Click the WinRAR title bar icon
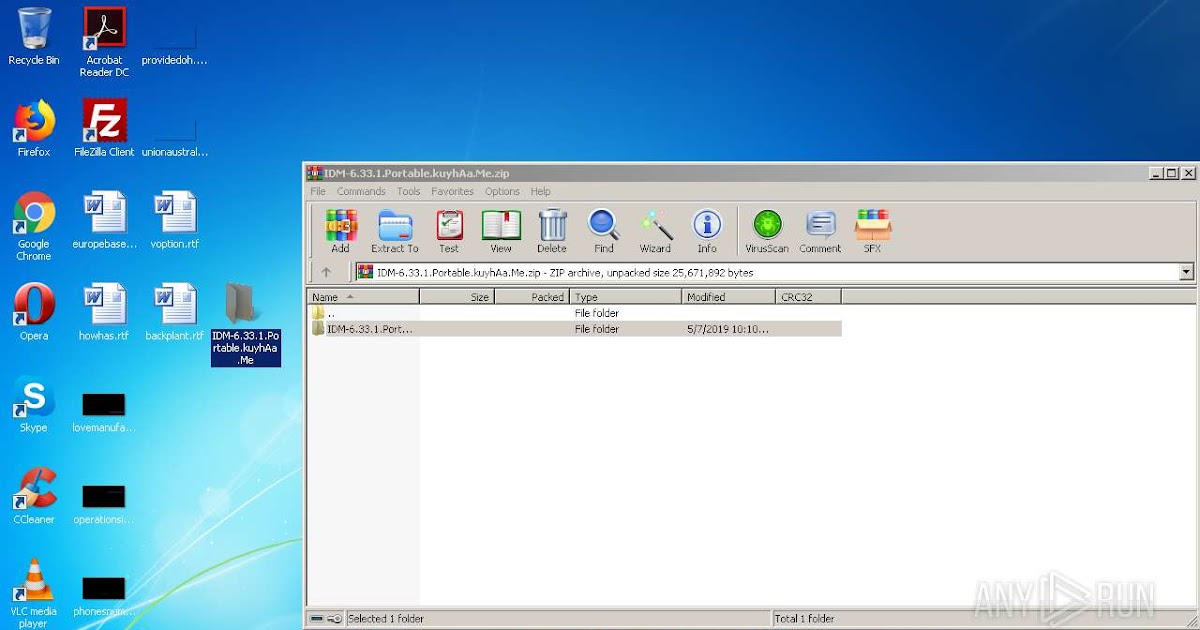This screenshot has width=1200, height=630. [314, 173]
